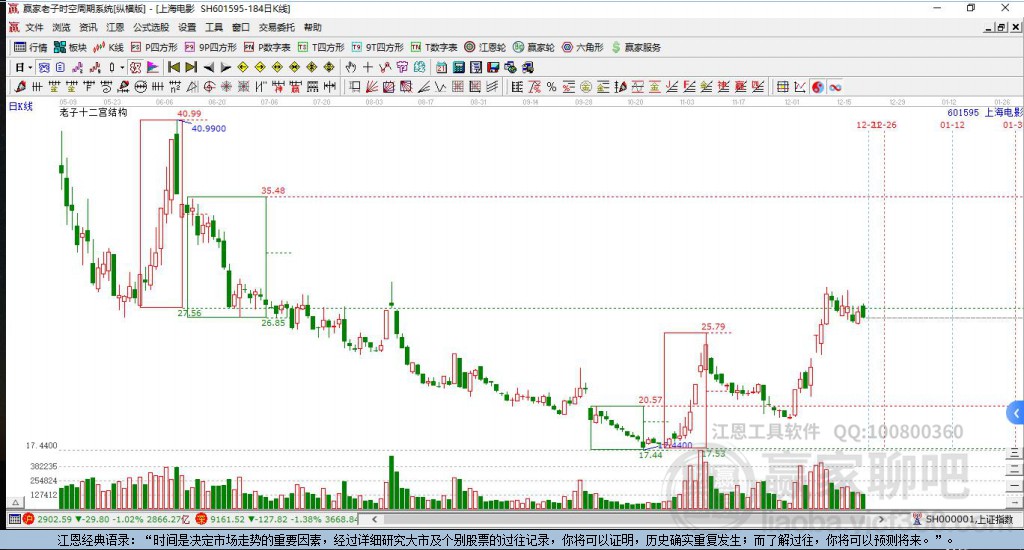The width and height of the screenshot is (1024, 550).
Task: Open the 资讯 menu
Action: (88, 27)
